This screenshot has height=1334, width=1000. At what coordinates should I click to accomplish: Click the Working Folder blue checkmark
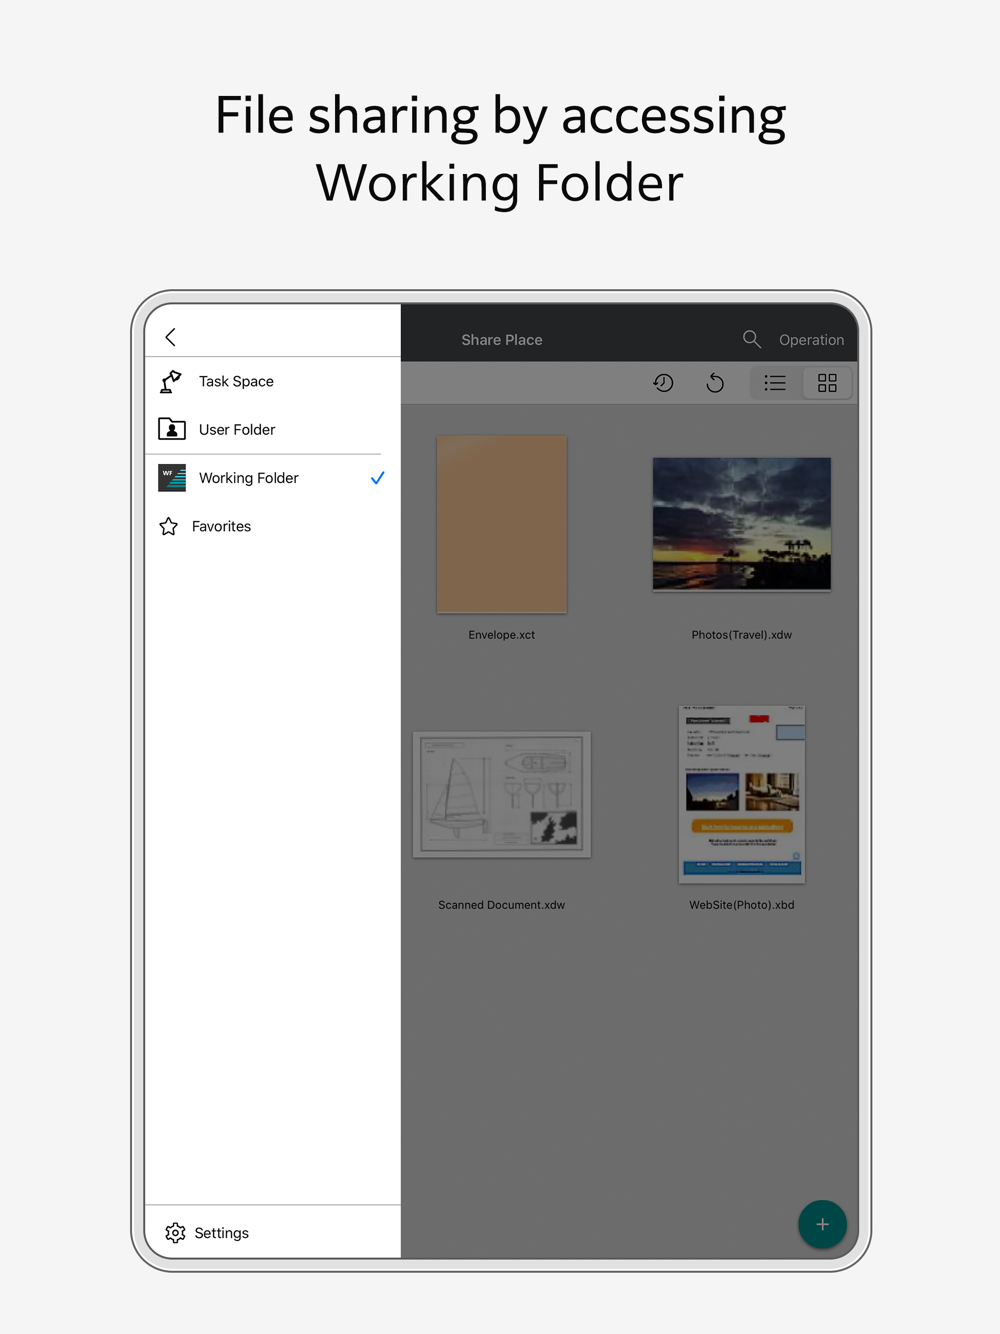(377, 478)
